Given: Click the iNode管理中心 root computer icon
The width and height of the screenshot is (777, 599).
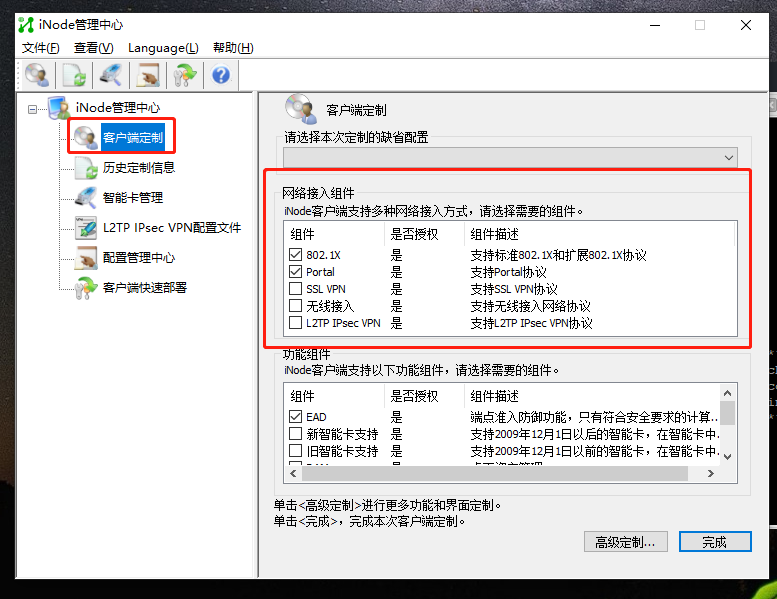Looking at the screenshot, I should (58, 108).
